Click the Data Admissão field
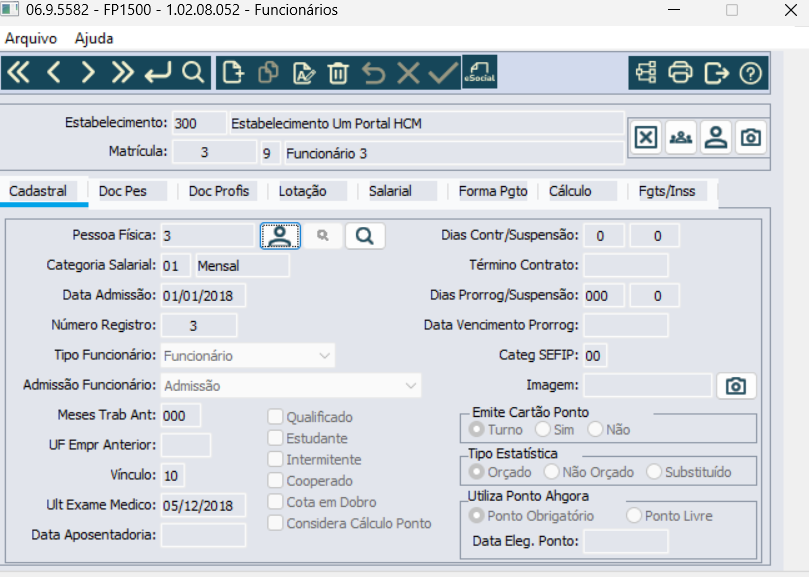 (203, 296)
